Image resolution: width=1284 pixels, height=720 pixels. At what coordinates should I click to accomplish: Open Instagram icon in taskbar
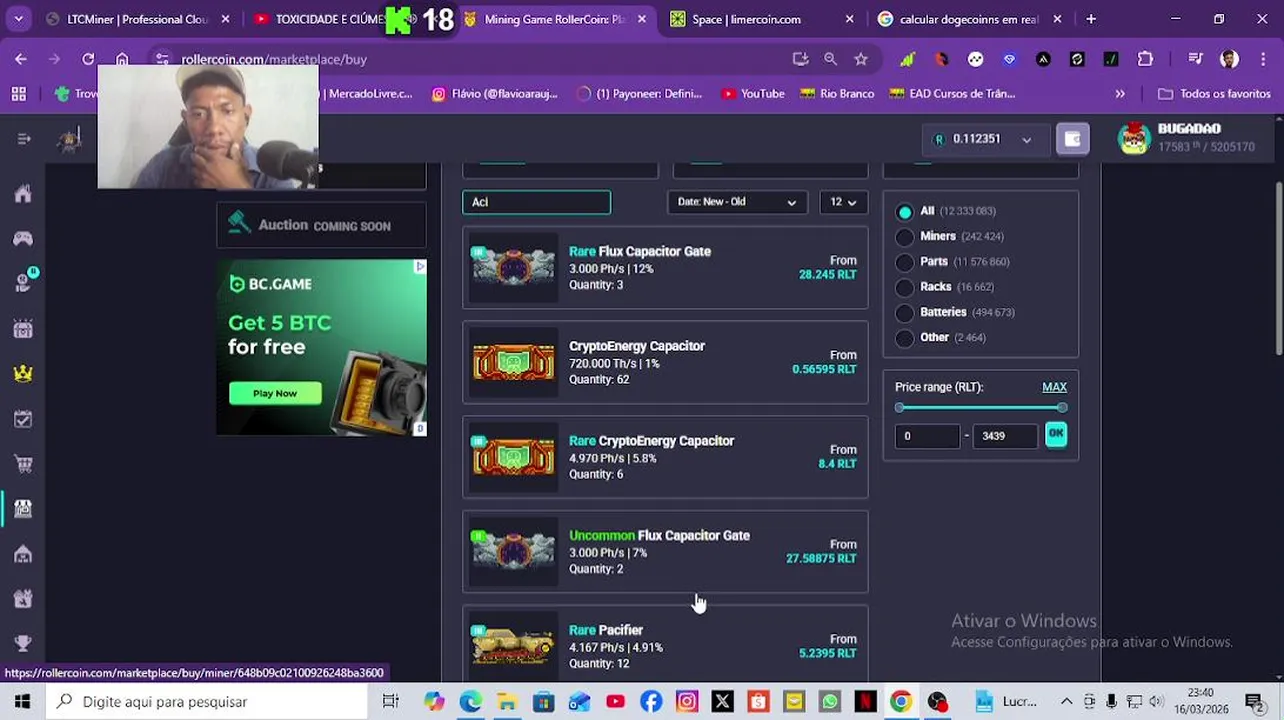coord(686,701)
